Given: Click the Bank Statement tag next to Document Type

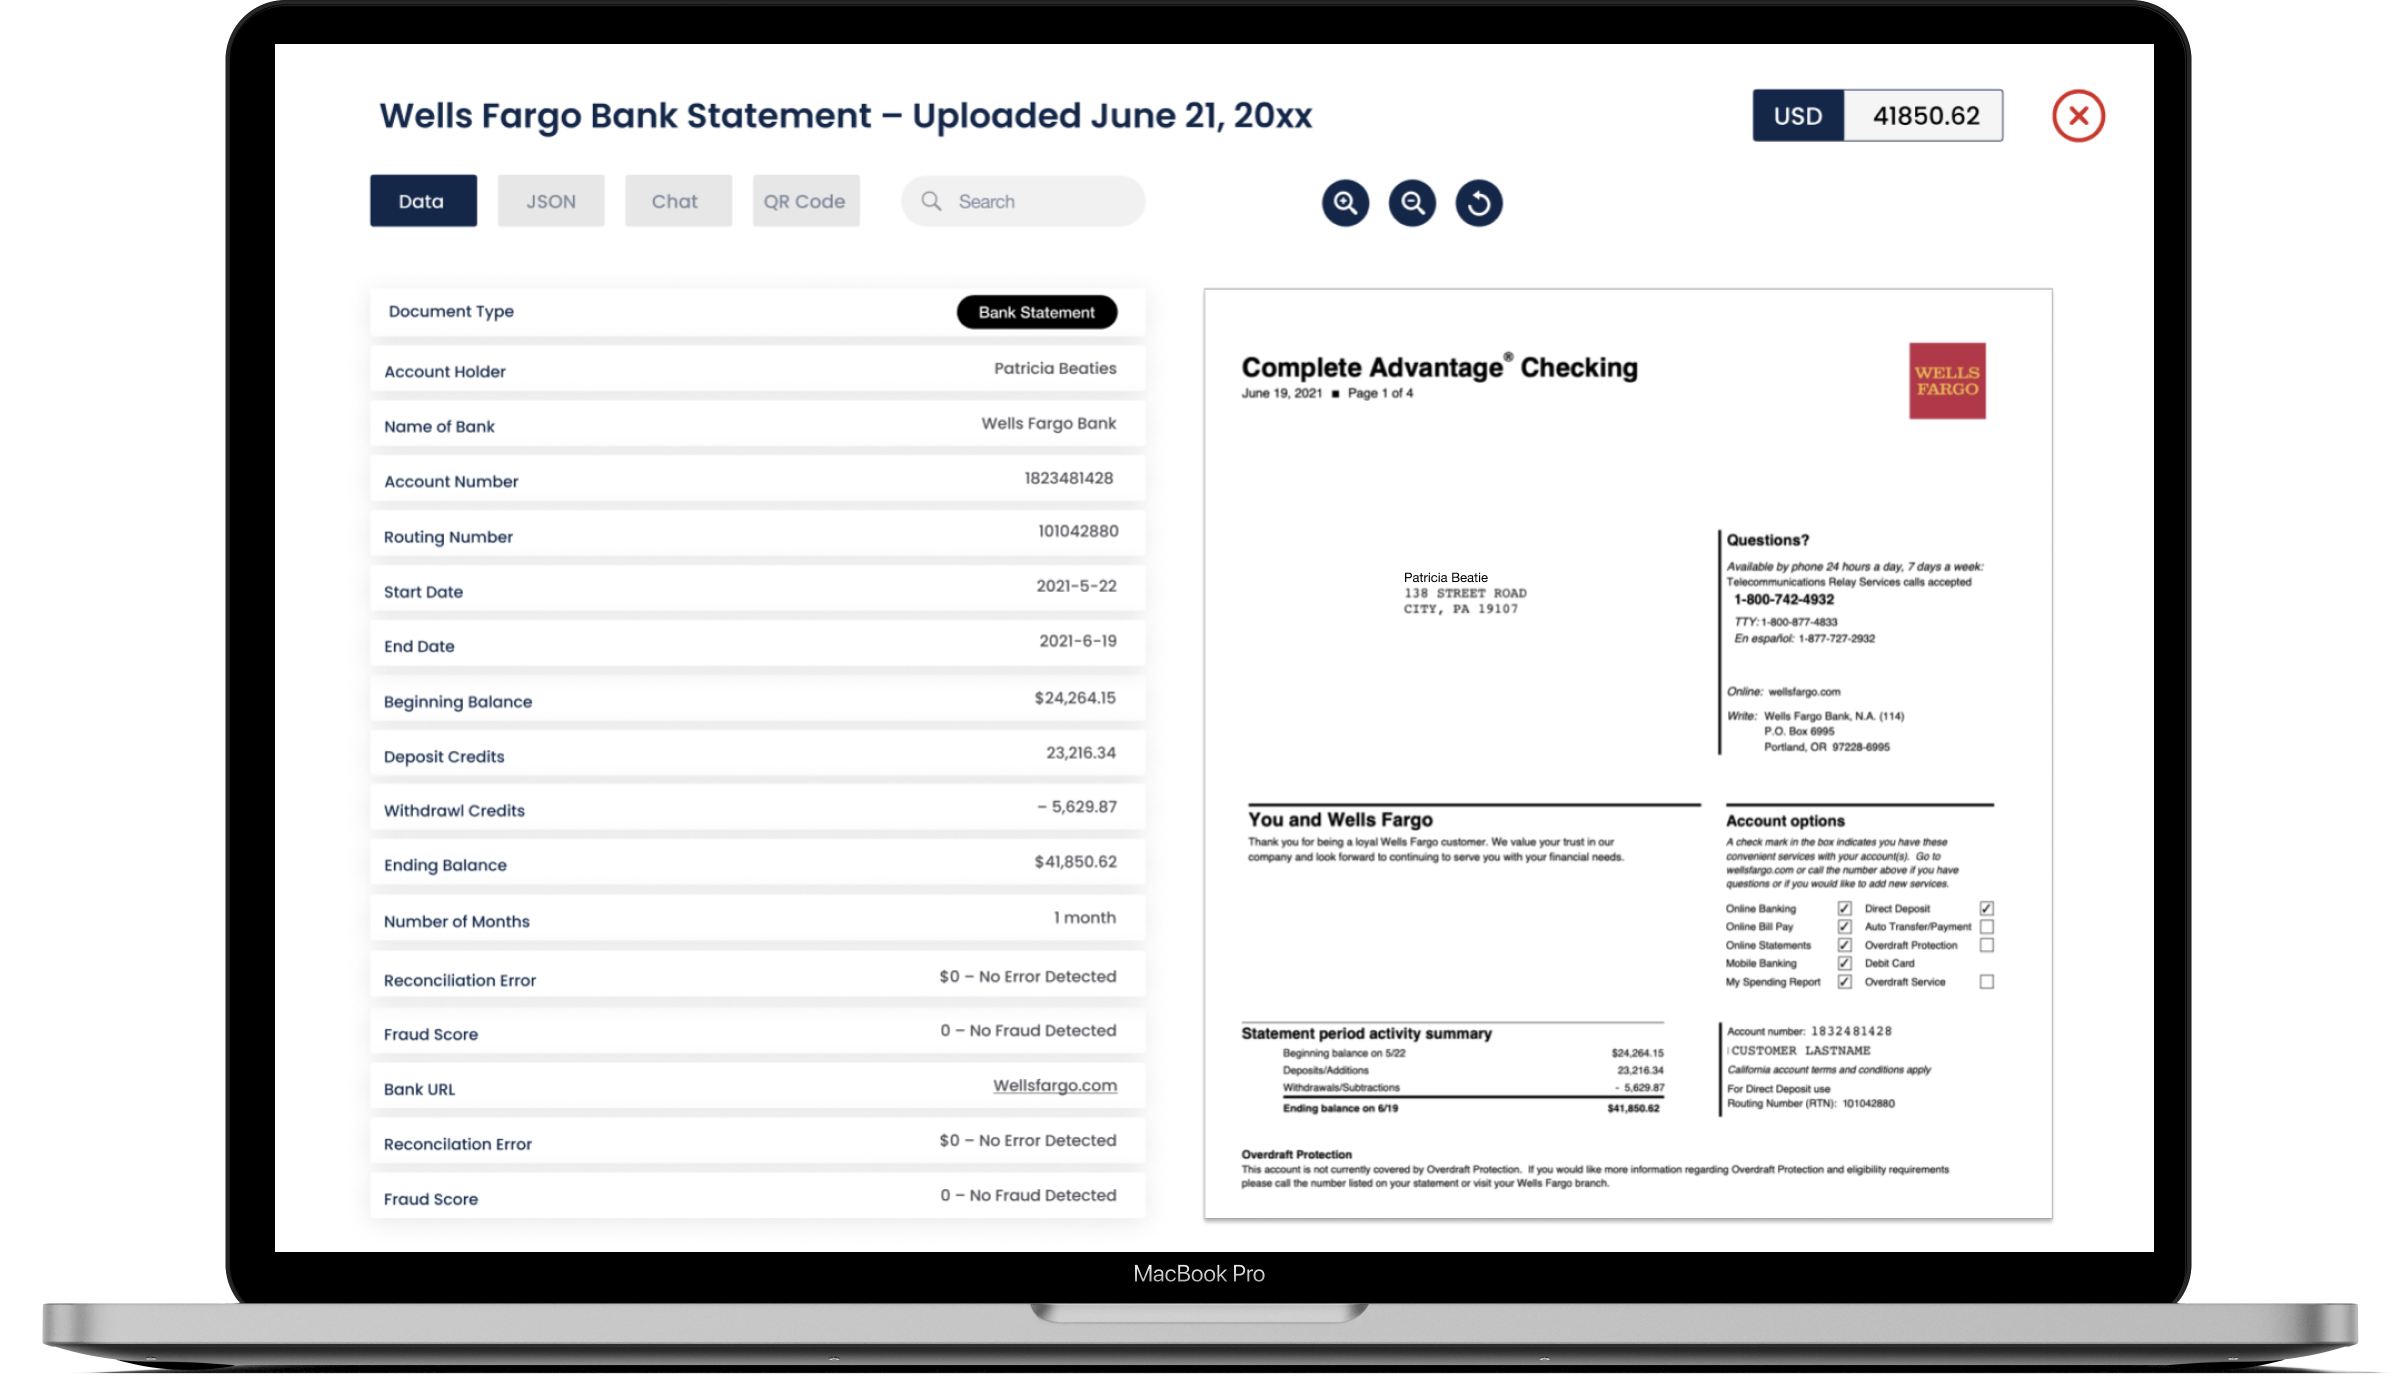Looking at the screenshot, I should click(1036, 311).
